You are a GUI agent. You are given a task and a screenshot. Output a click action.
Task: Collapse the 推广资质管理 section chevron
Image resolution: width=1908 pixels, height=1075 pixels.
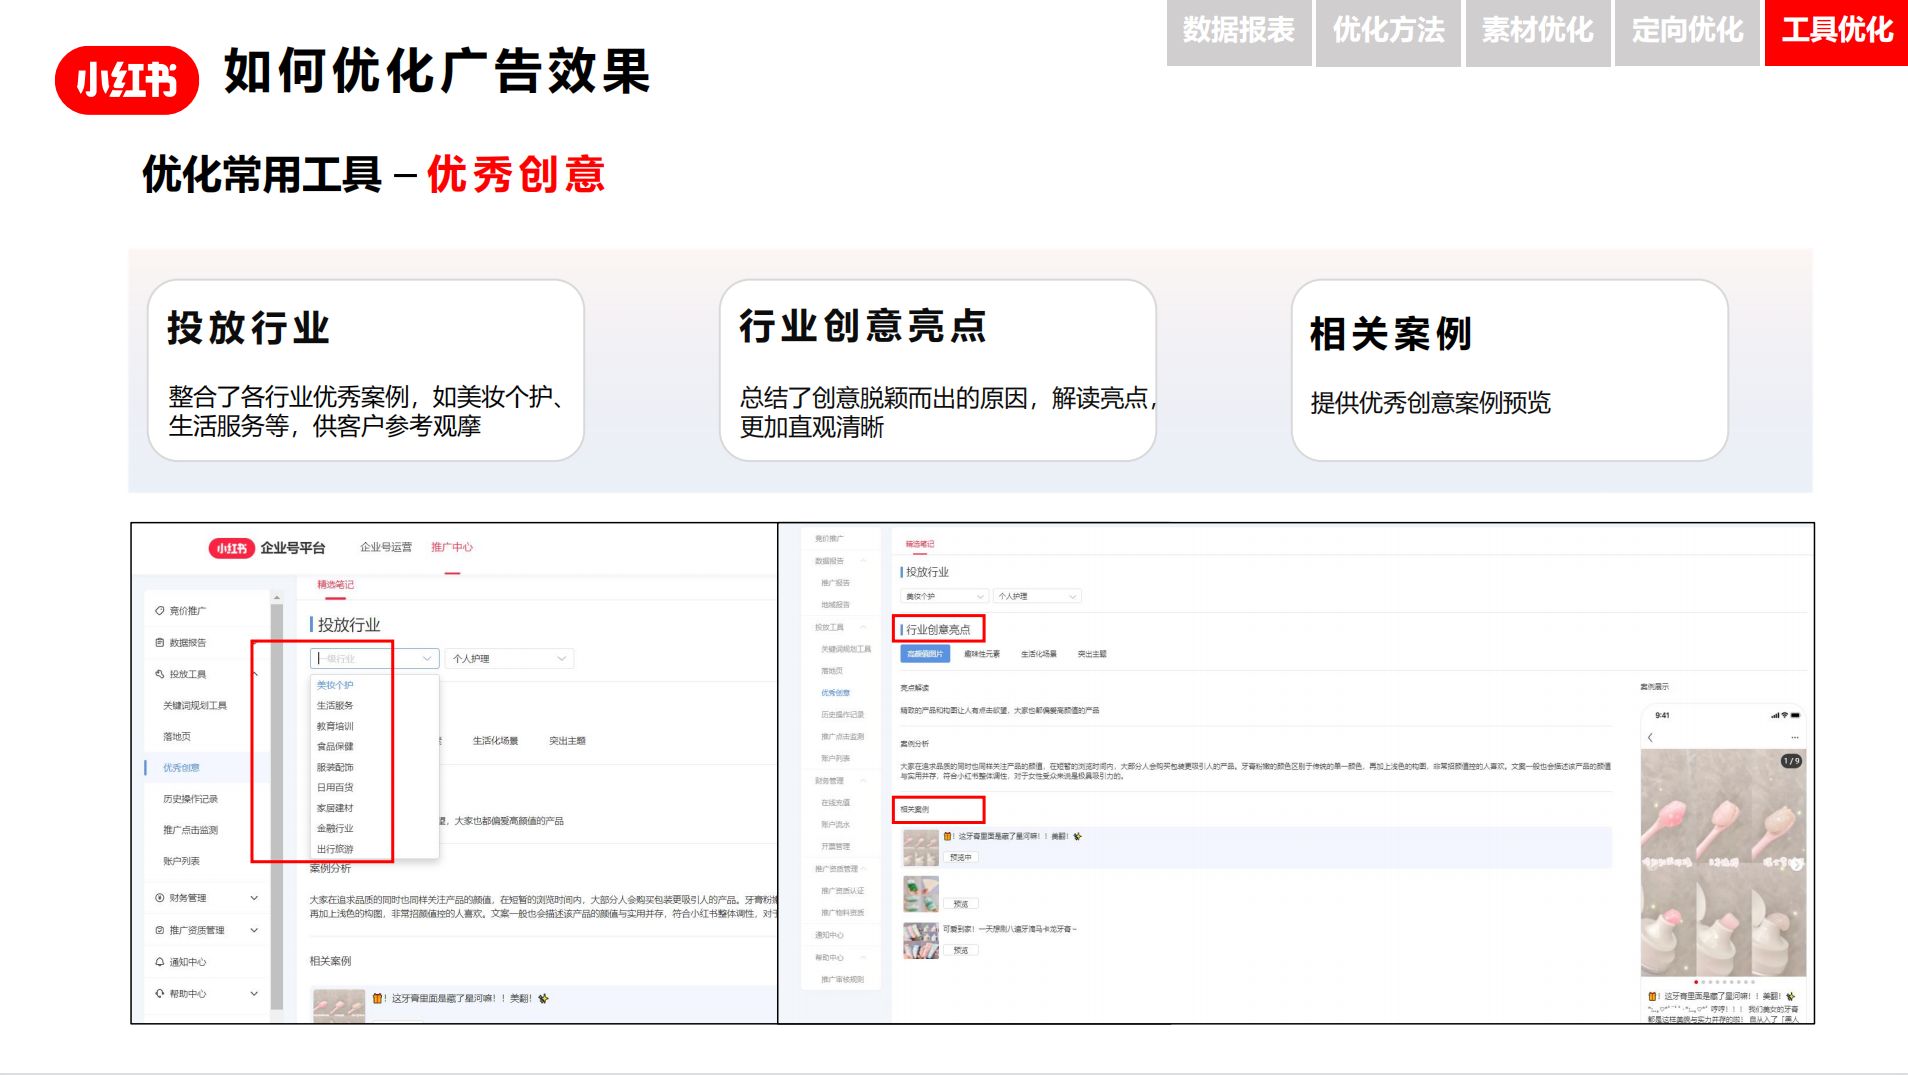click(253, 931)
